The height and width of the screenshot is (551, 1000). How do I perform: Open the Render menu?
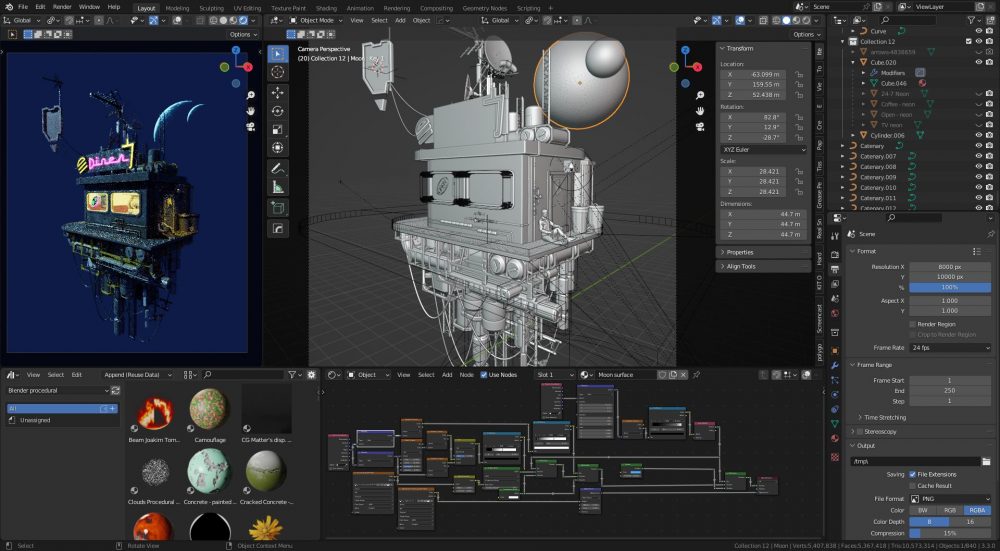tap(62, 7)
